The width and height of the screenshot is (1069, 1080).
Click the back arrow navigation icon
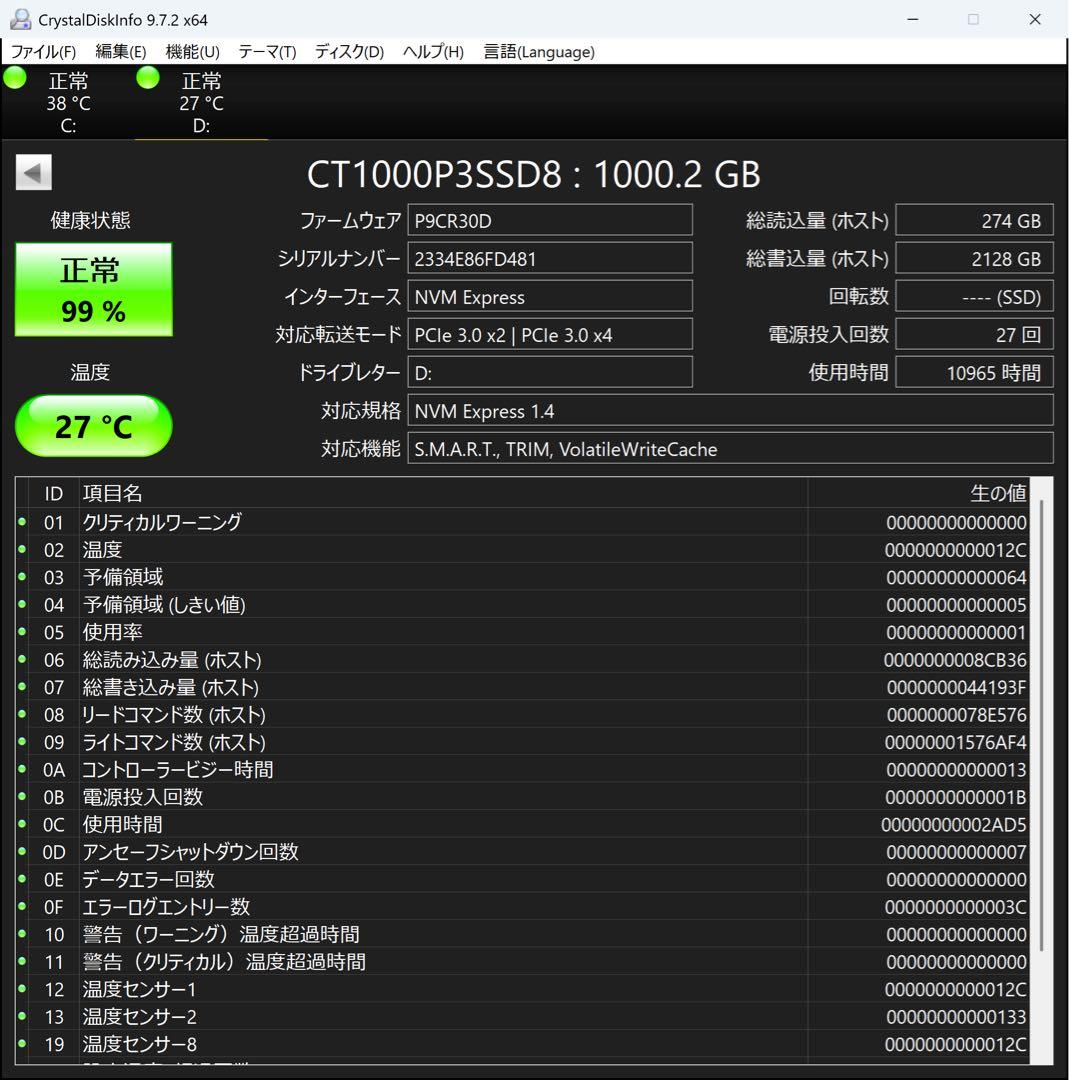33,172
